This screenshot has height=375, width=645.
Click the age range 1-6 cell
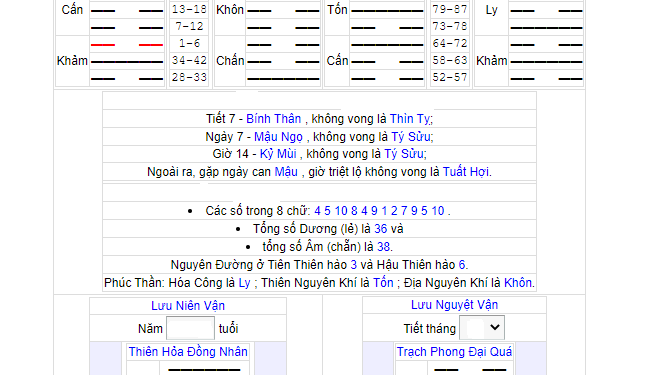189,44
